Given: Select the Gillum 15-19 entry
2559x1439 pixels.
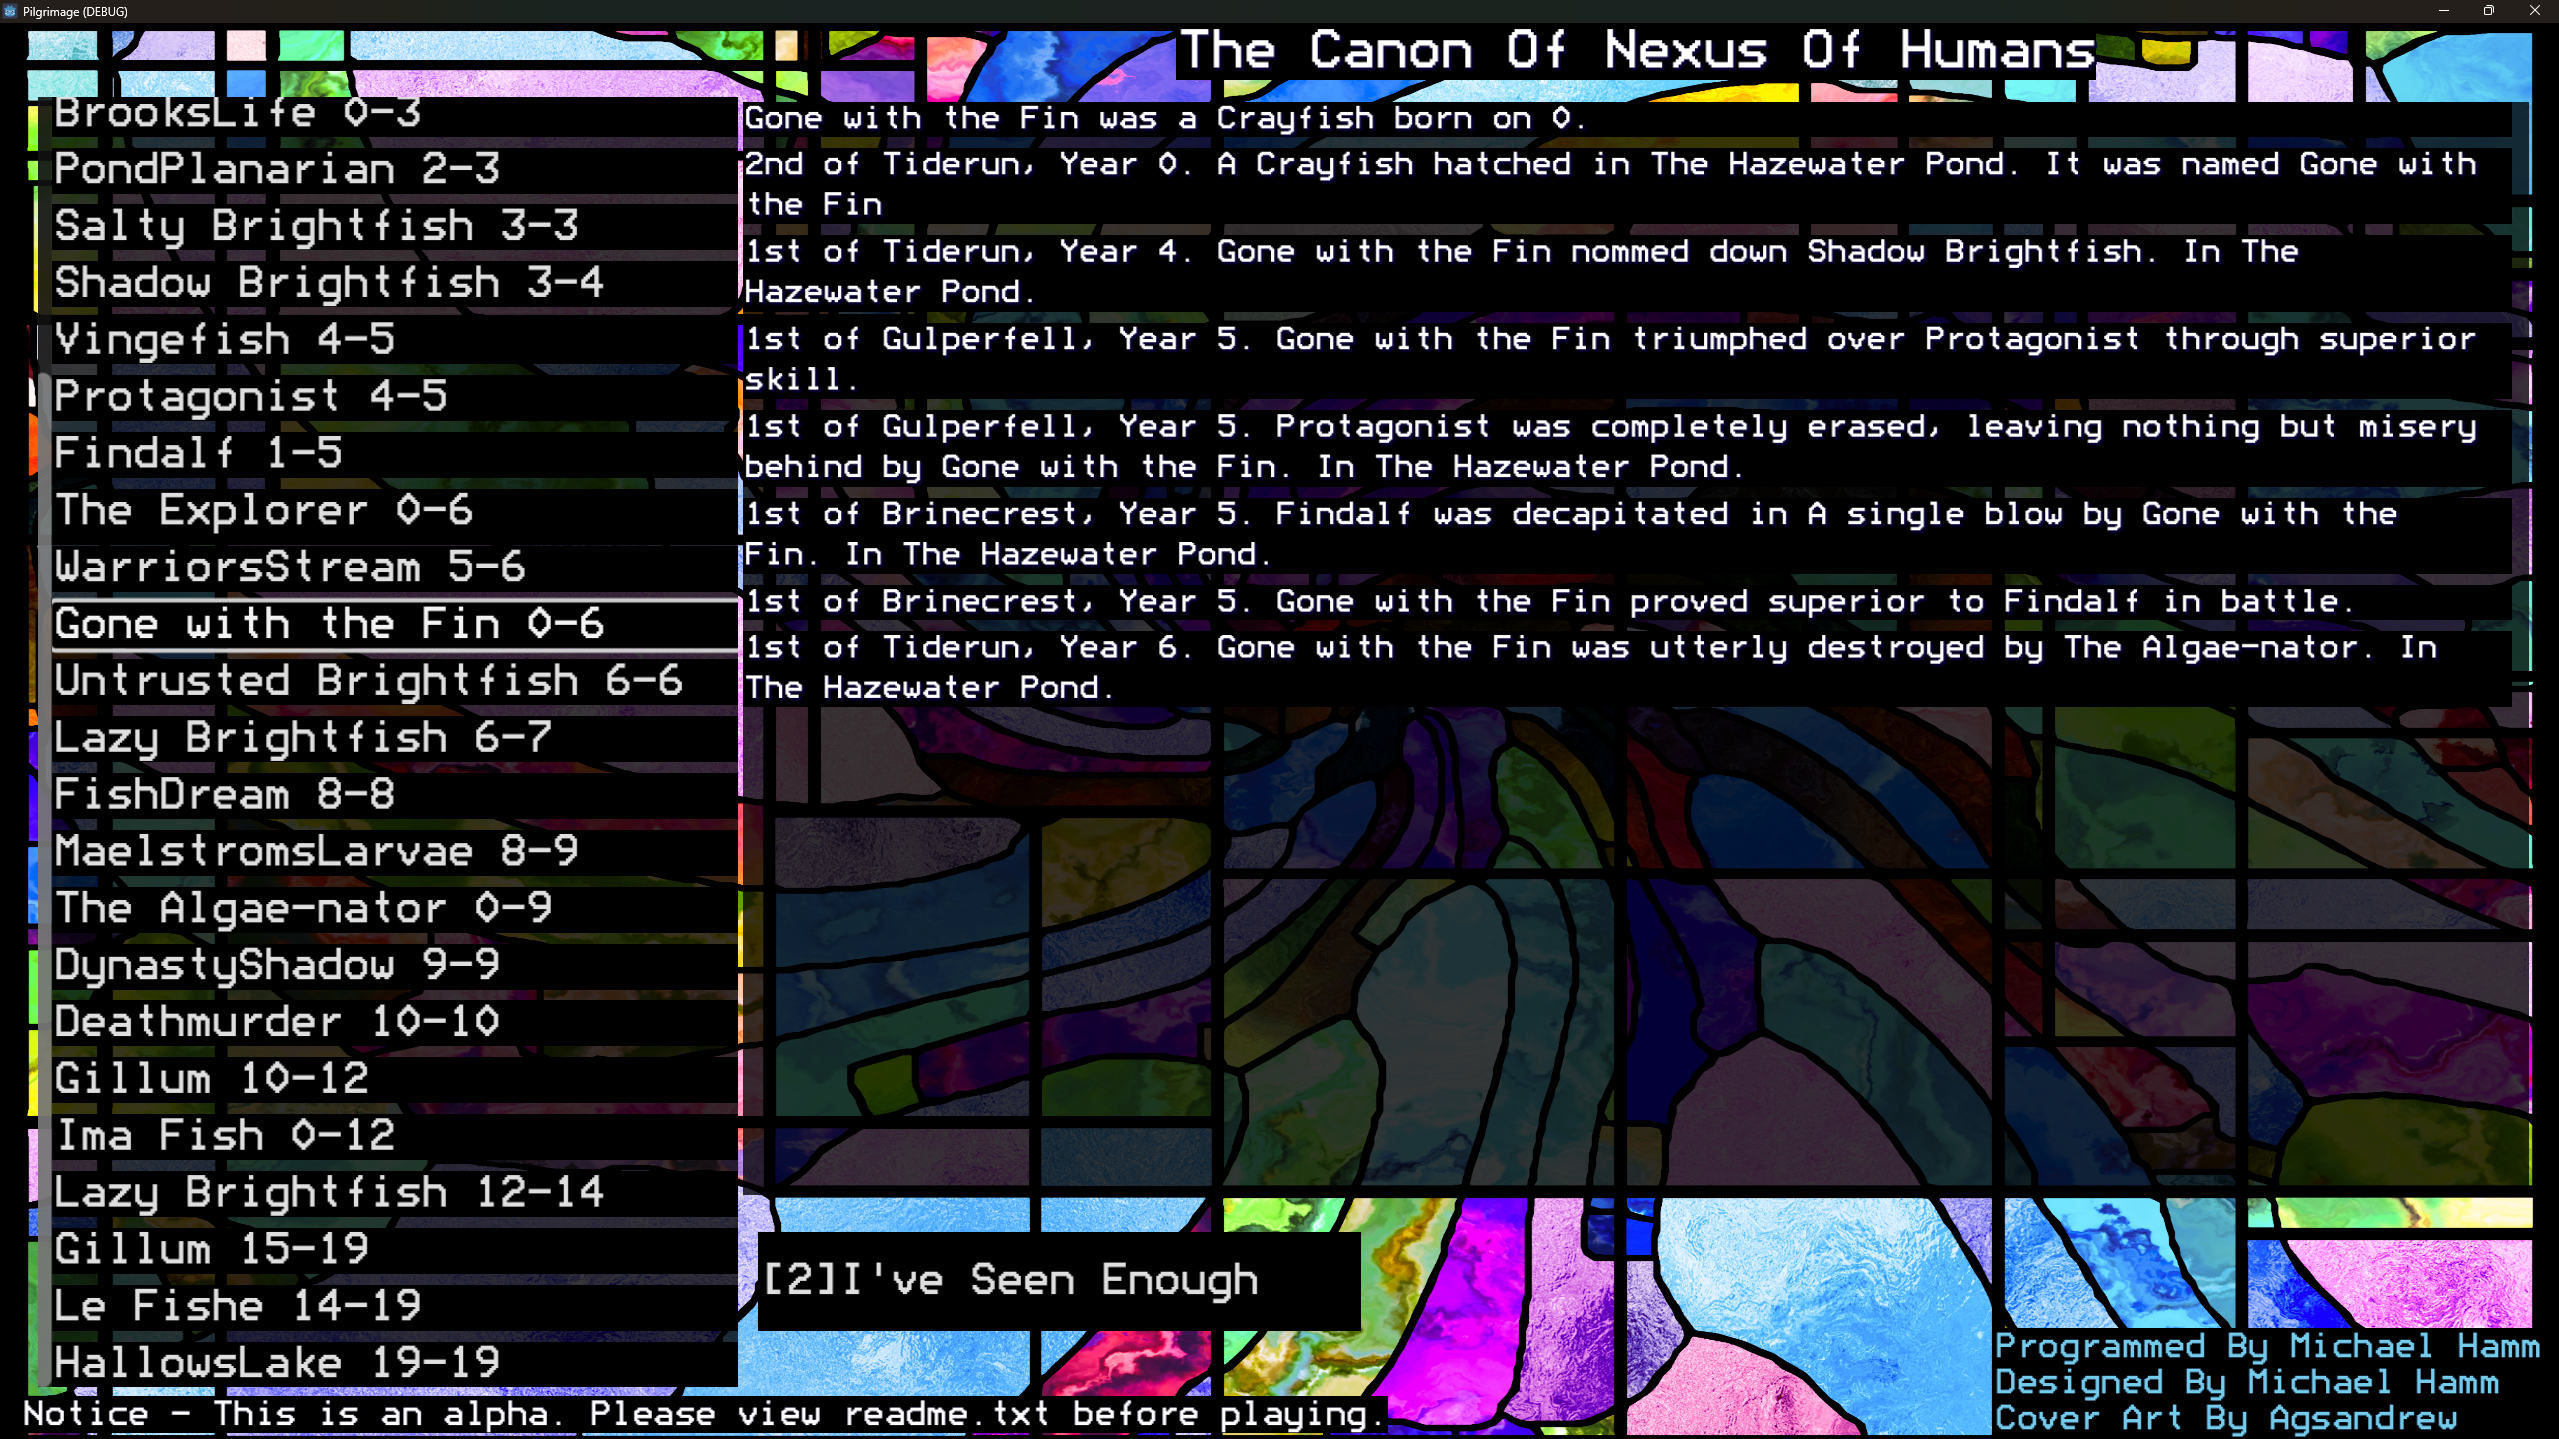Looking at the screenshot, I should [395, 1251].
